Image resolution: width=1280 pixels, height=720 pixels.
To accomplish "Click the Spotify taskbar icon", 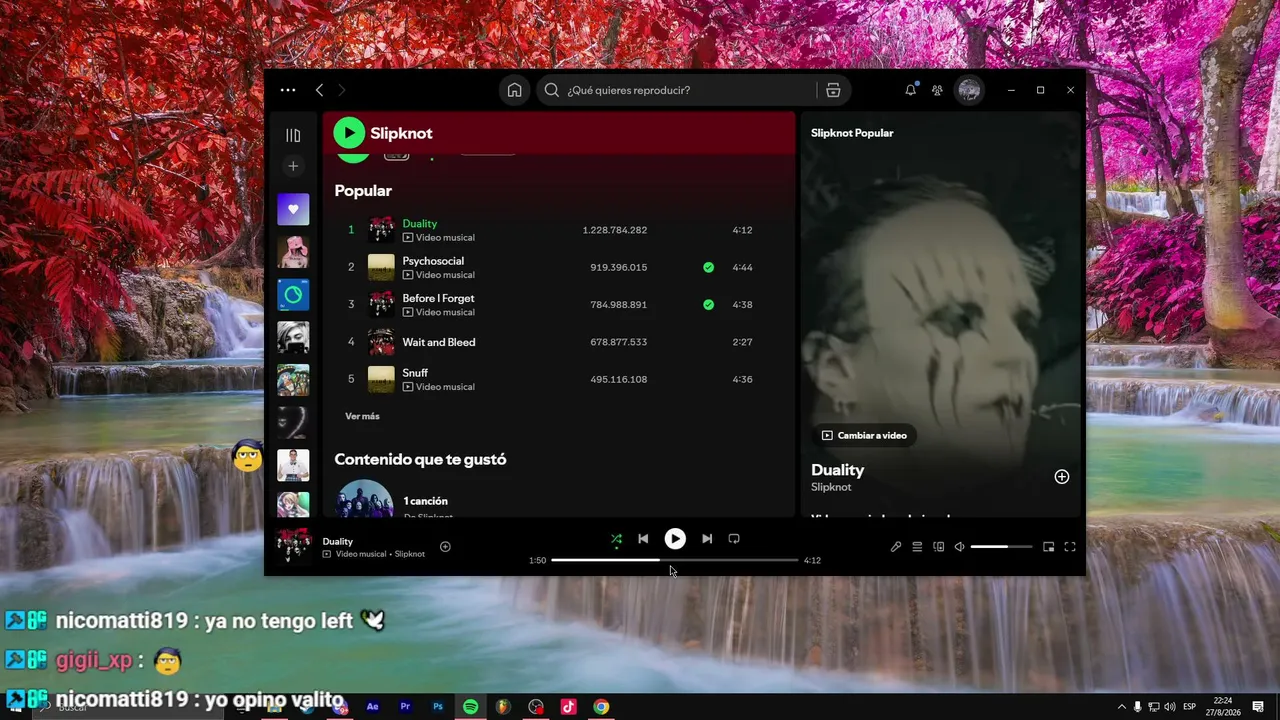I will coord(470,707).
